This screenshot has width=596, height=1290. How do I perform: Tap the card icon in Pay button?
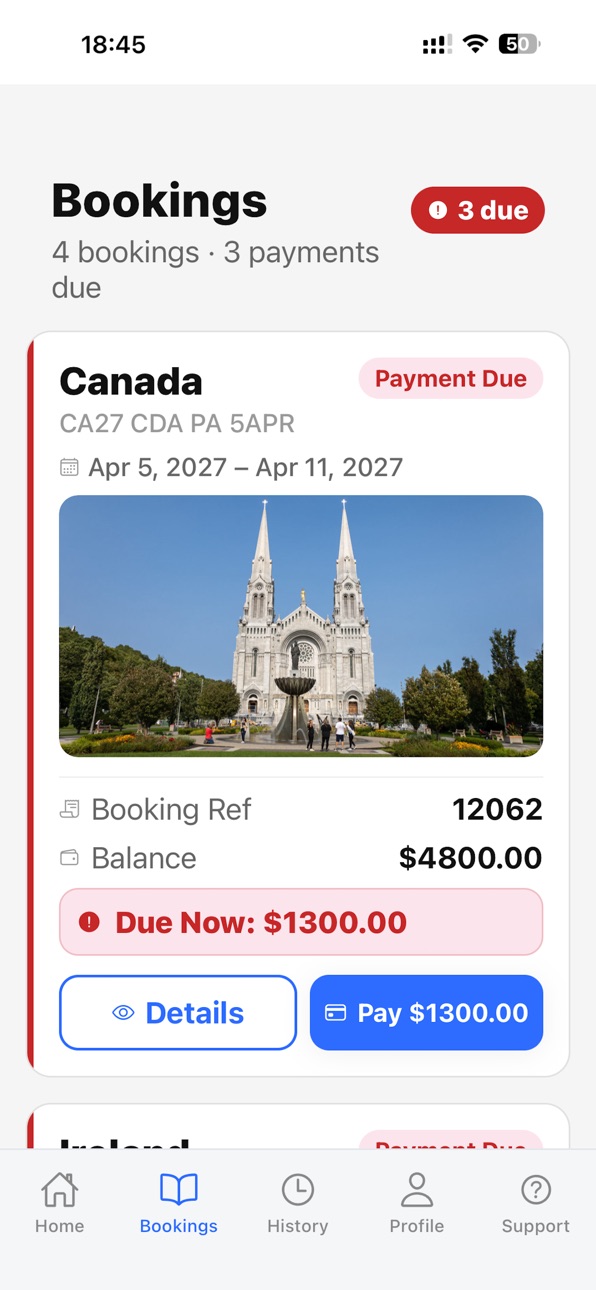[336, 1013]
